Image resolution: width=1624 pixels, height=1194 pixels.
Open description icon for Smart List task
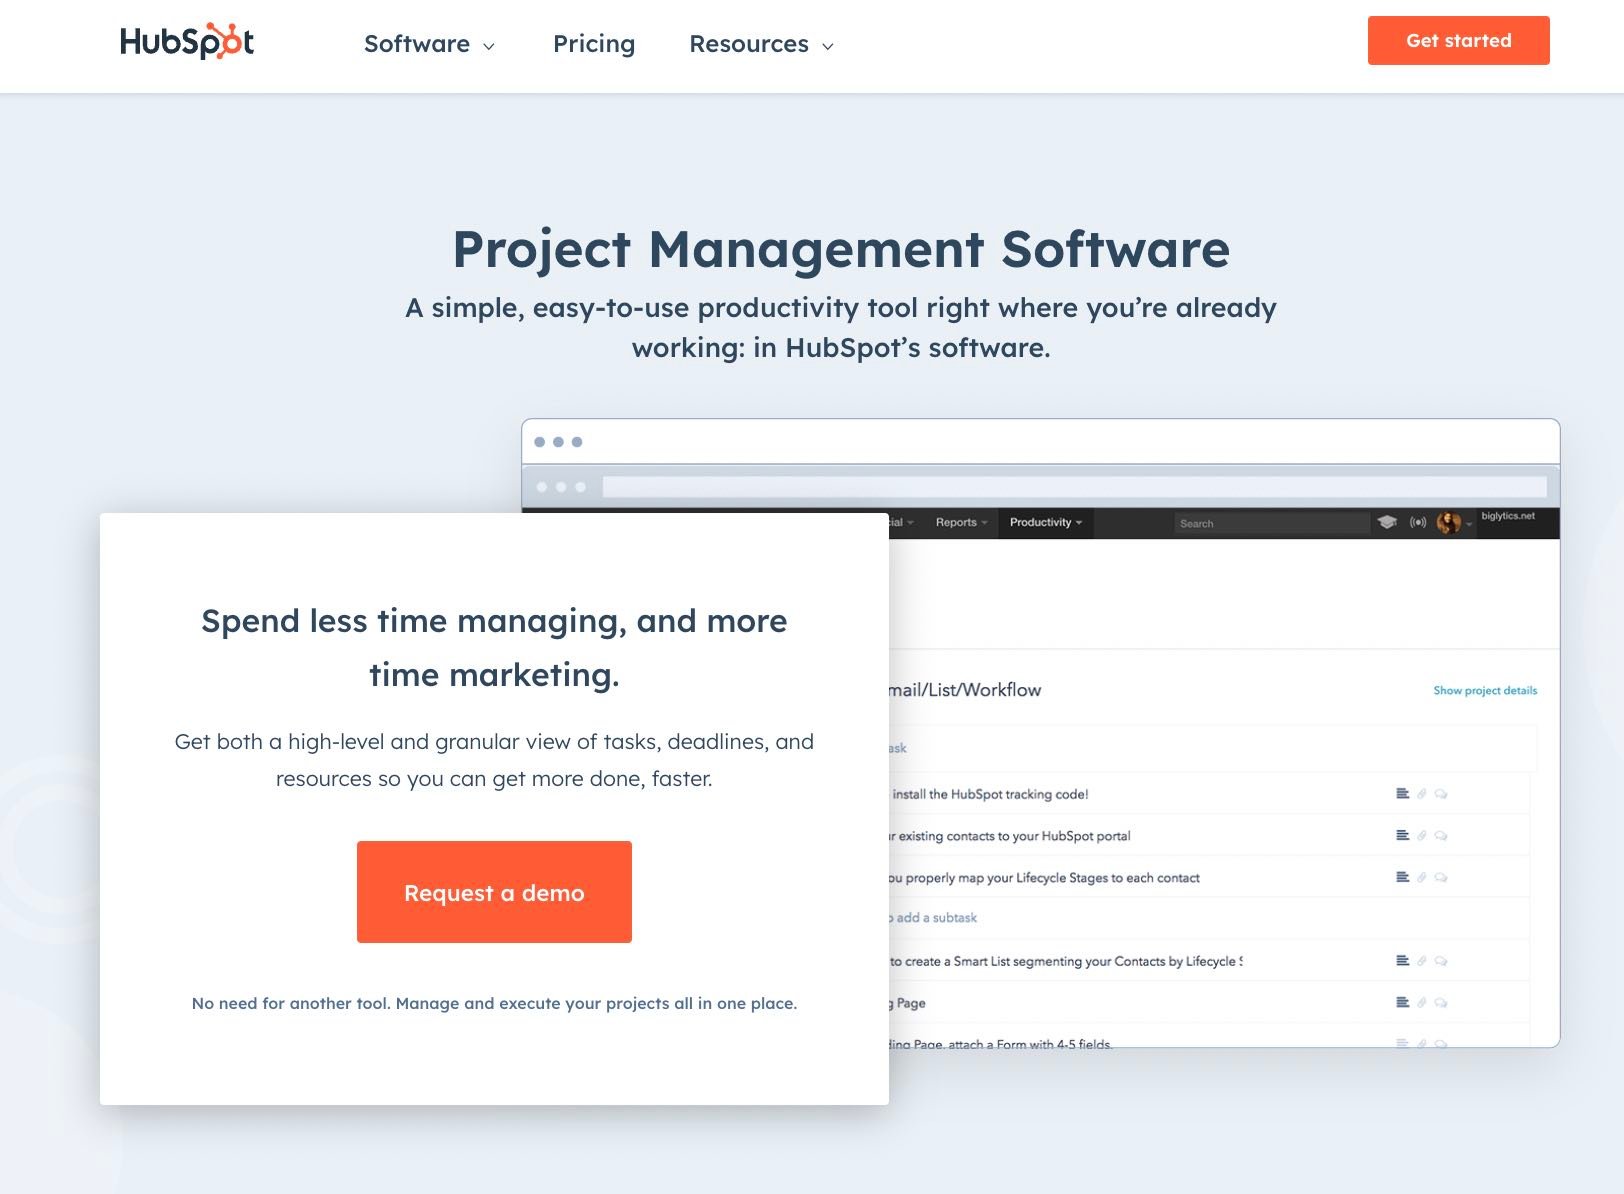pyautogui.click(x=1403, y=961)
